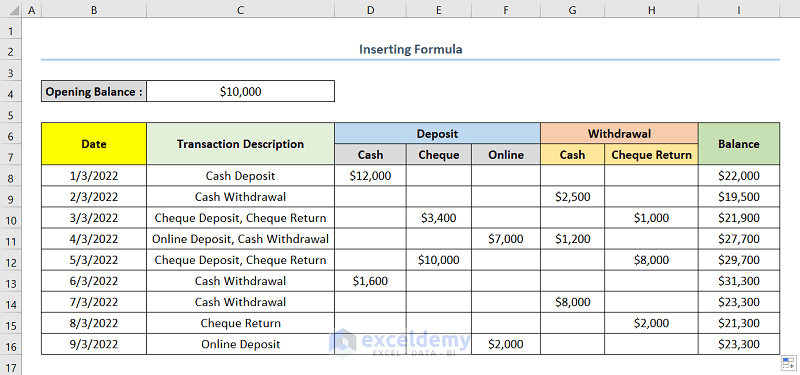Screen dimensions: 800x375
Task: Click the Cash Withdrawal description in row 9
Action: click(x=240, y=196)
